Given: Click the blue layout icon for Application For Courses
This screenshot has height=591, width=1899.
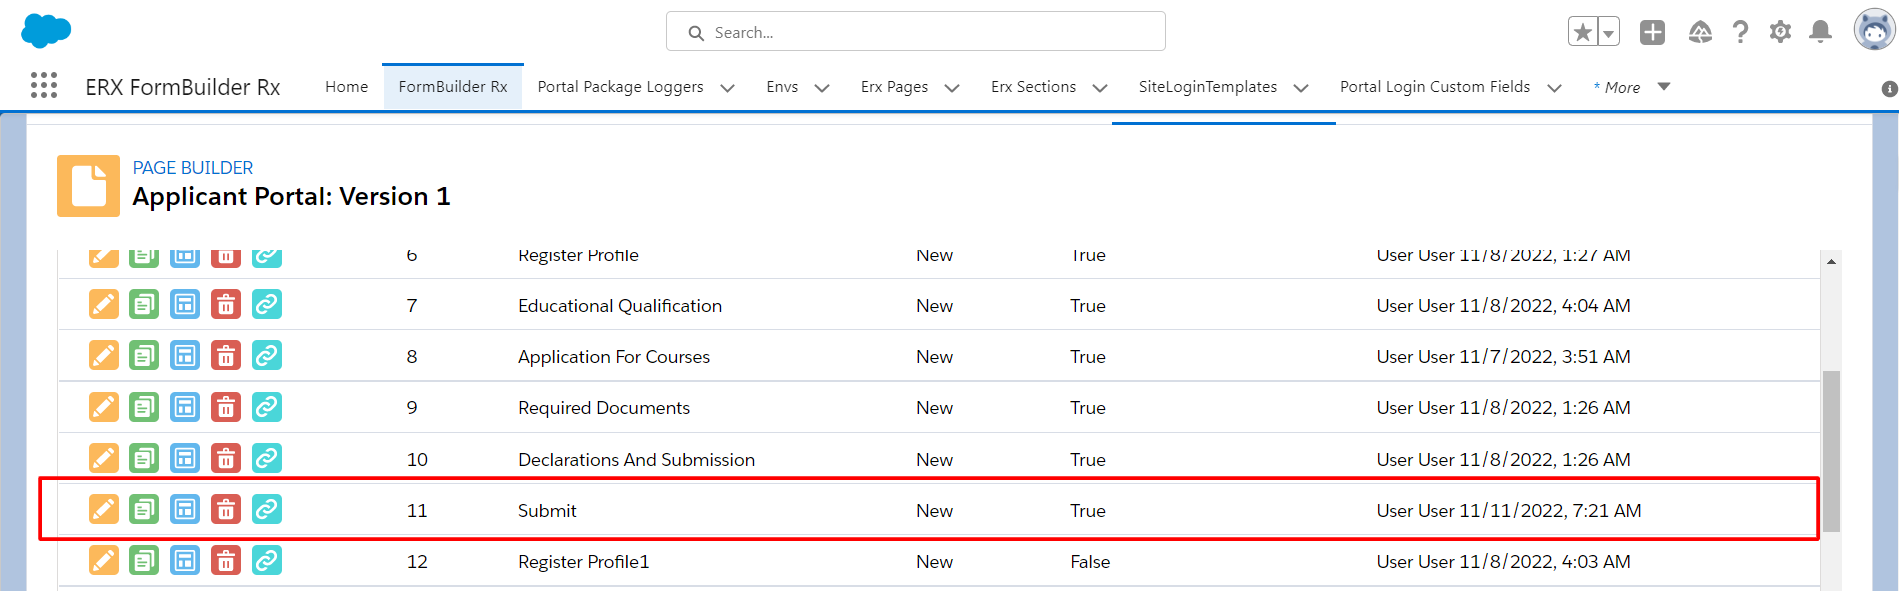Looking at the screenshot, I should [185, 356].
